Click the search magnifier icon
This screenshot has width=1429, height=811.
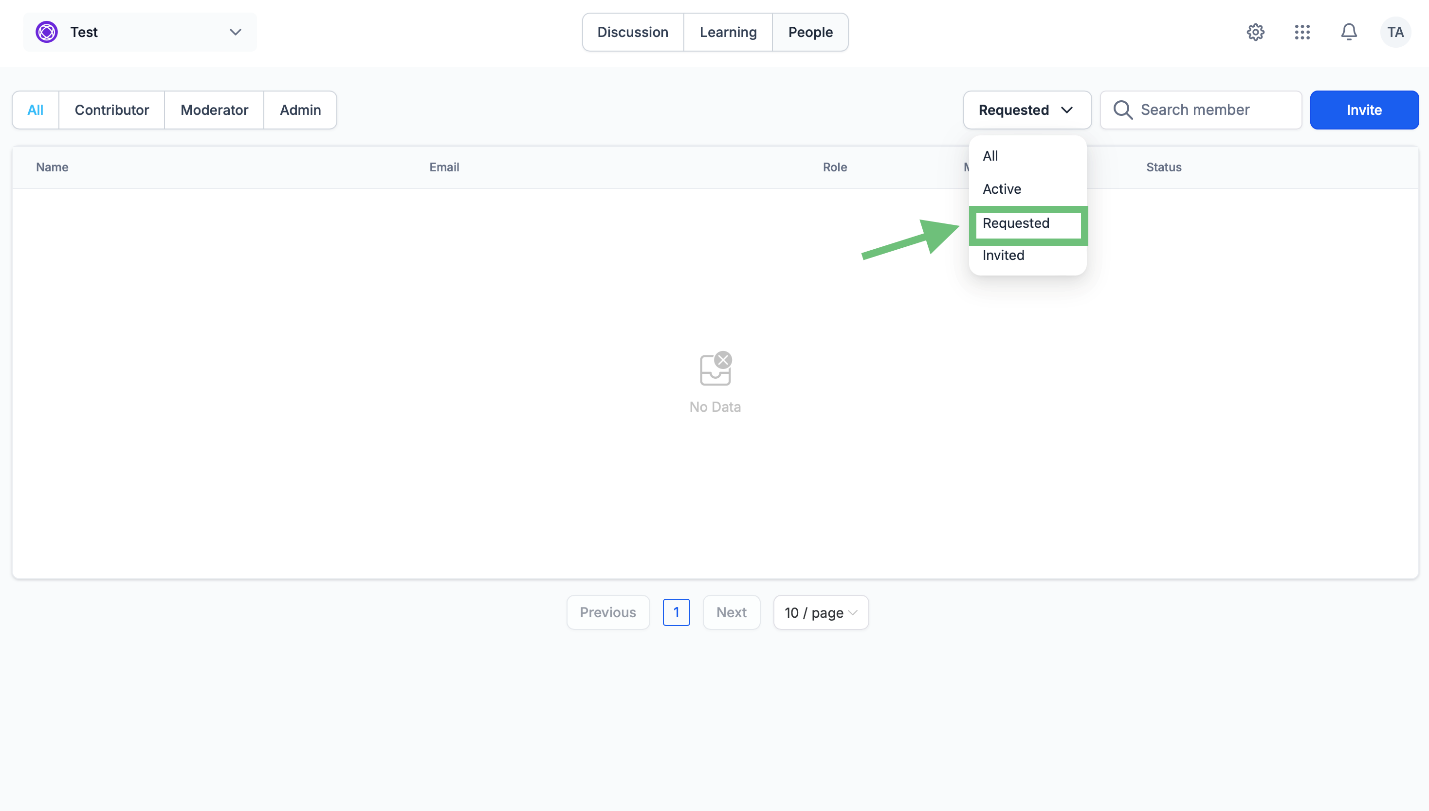point(1123,110)
